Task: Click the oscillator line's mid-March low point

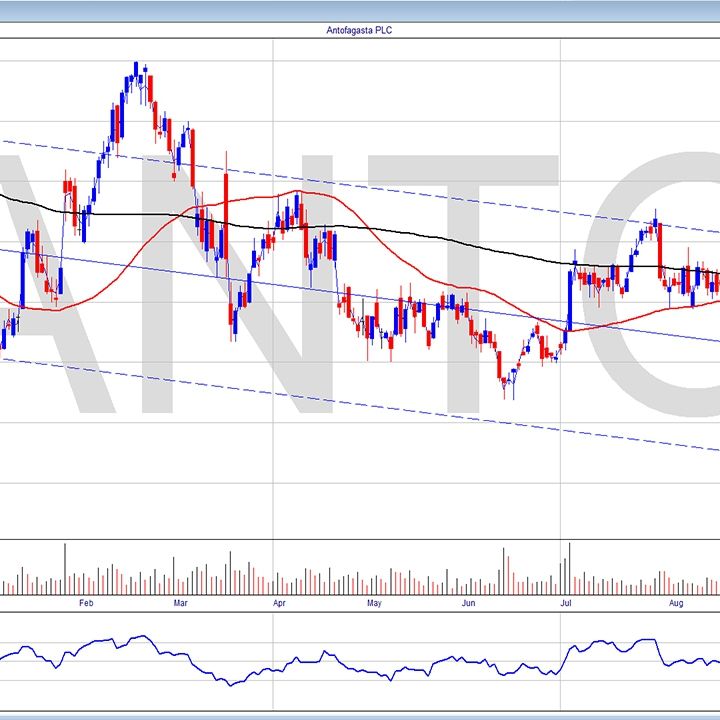Action: 230,684
